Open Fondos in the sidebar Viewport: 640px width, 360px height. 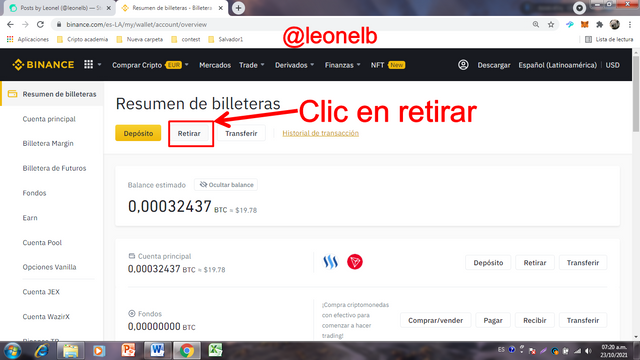34,193
